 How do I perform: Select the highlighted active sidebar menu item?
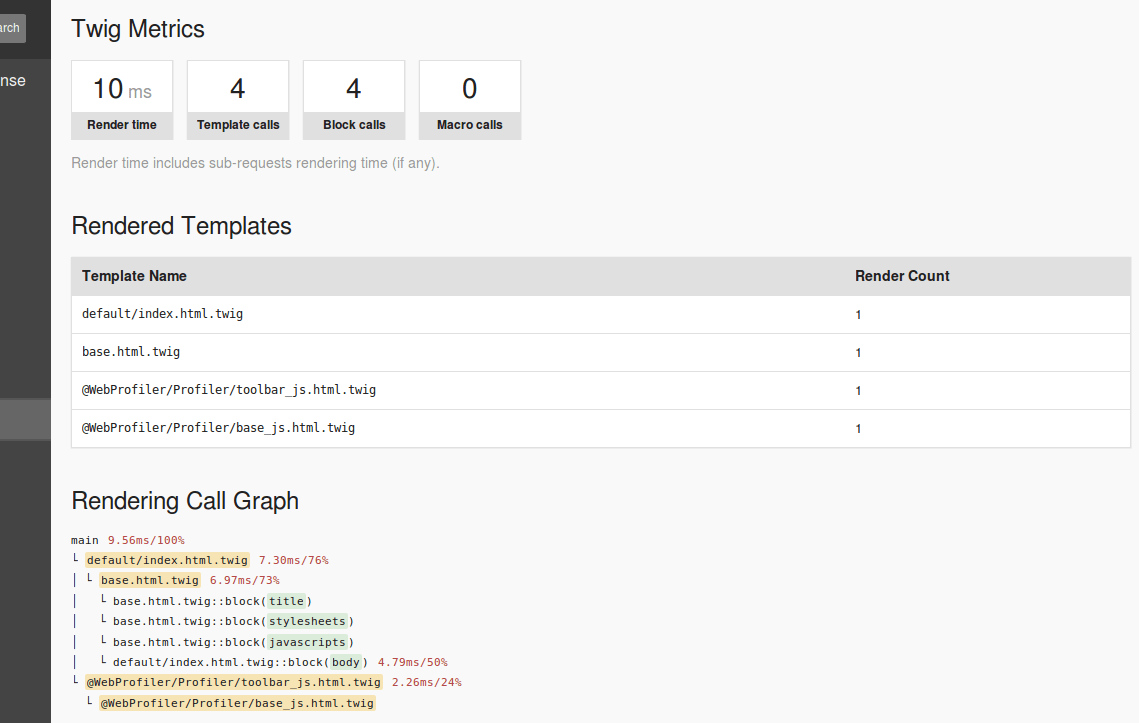pos(25,420)
